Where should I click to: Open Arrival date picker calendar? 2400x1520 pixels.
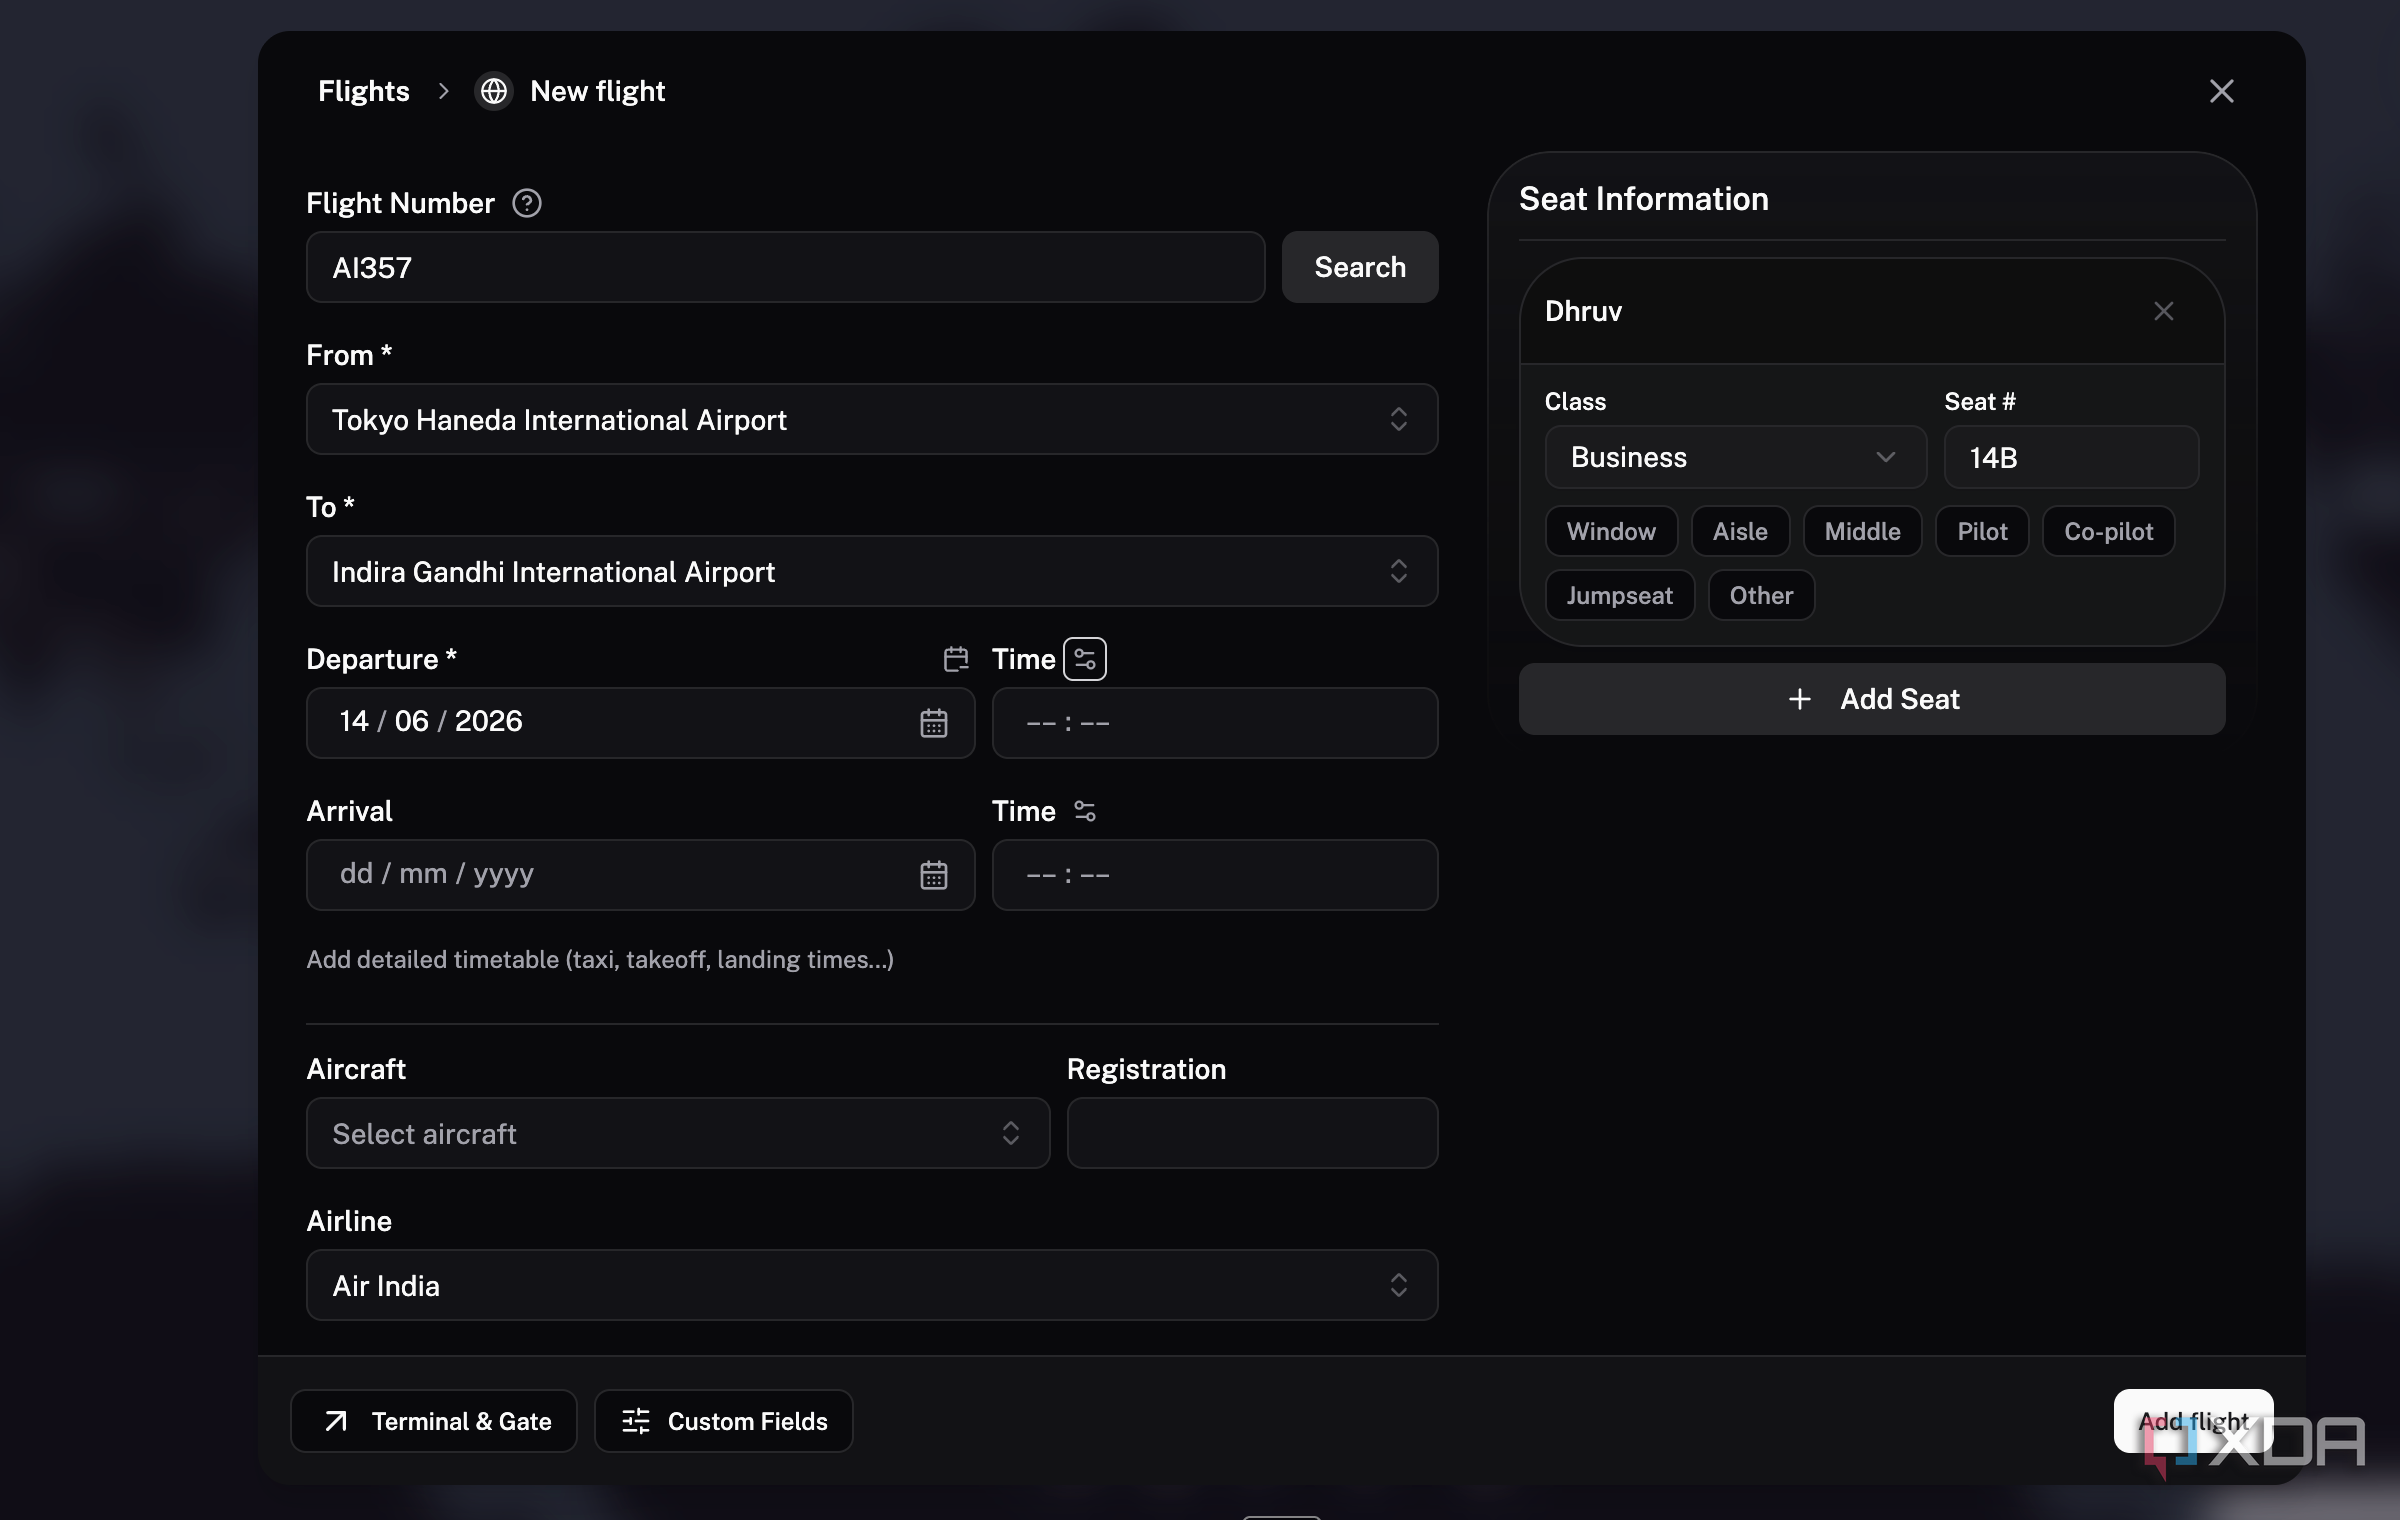933,875
